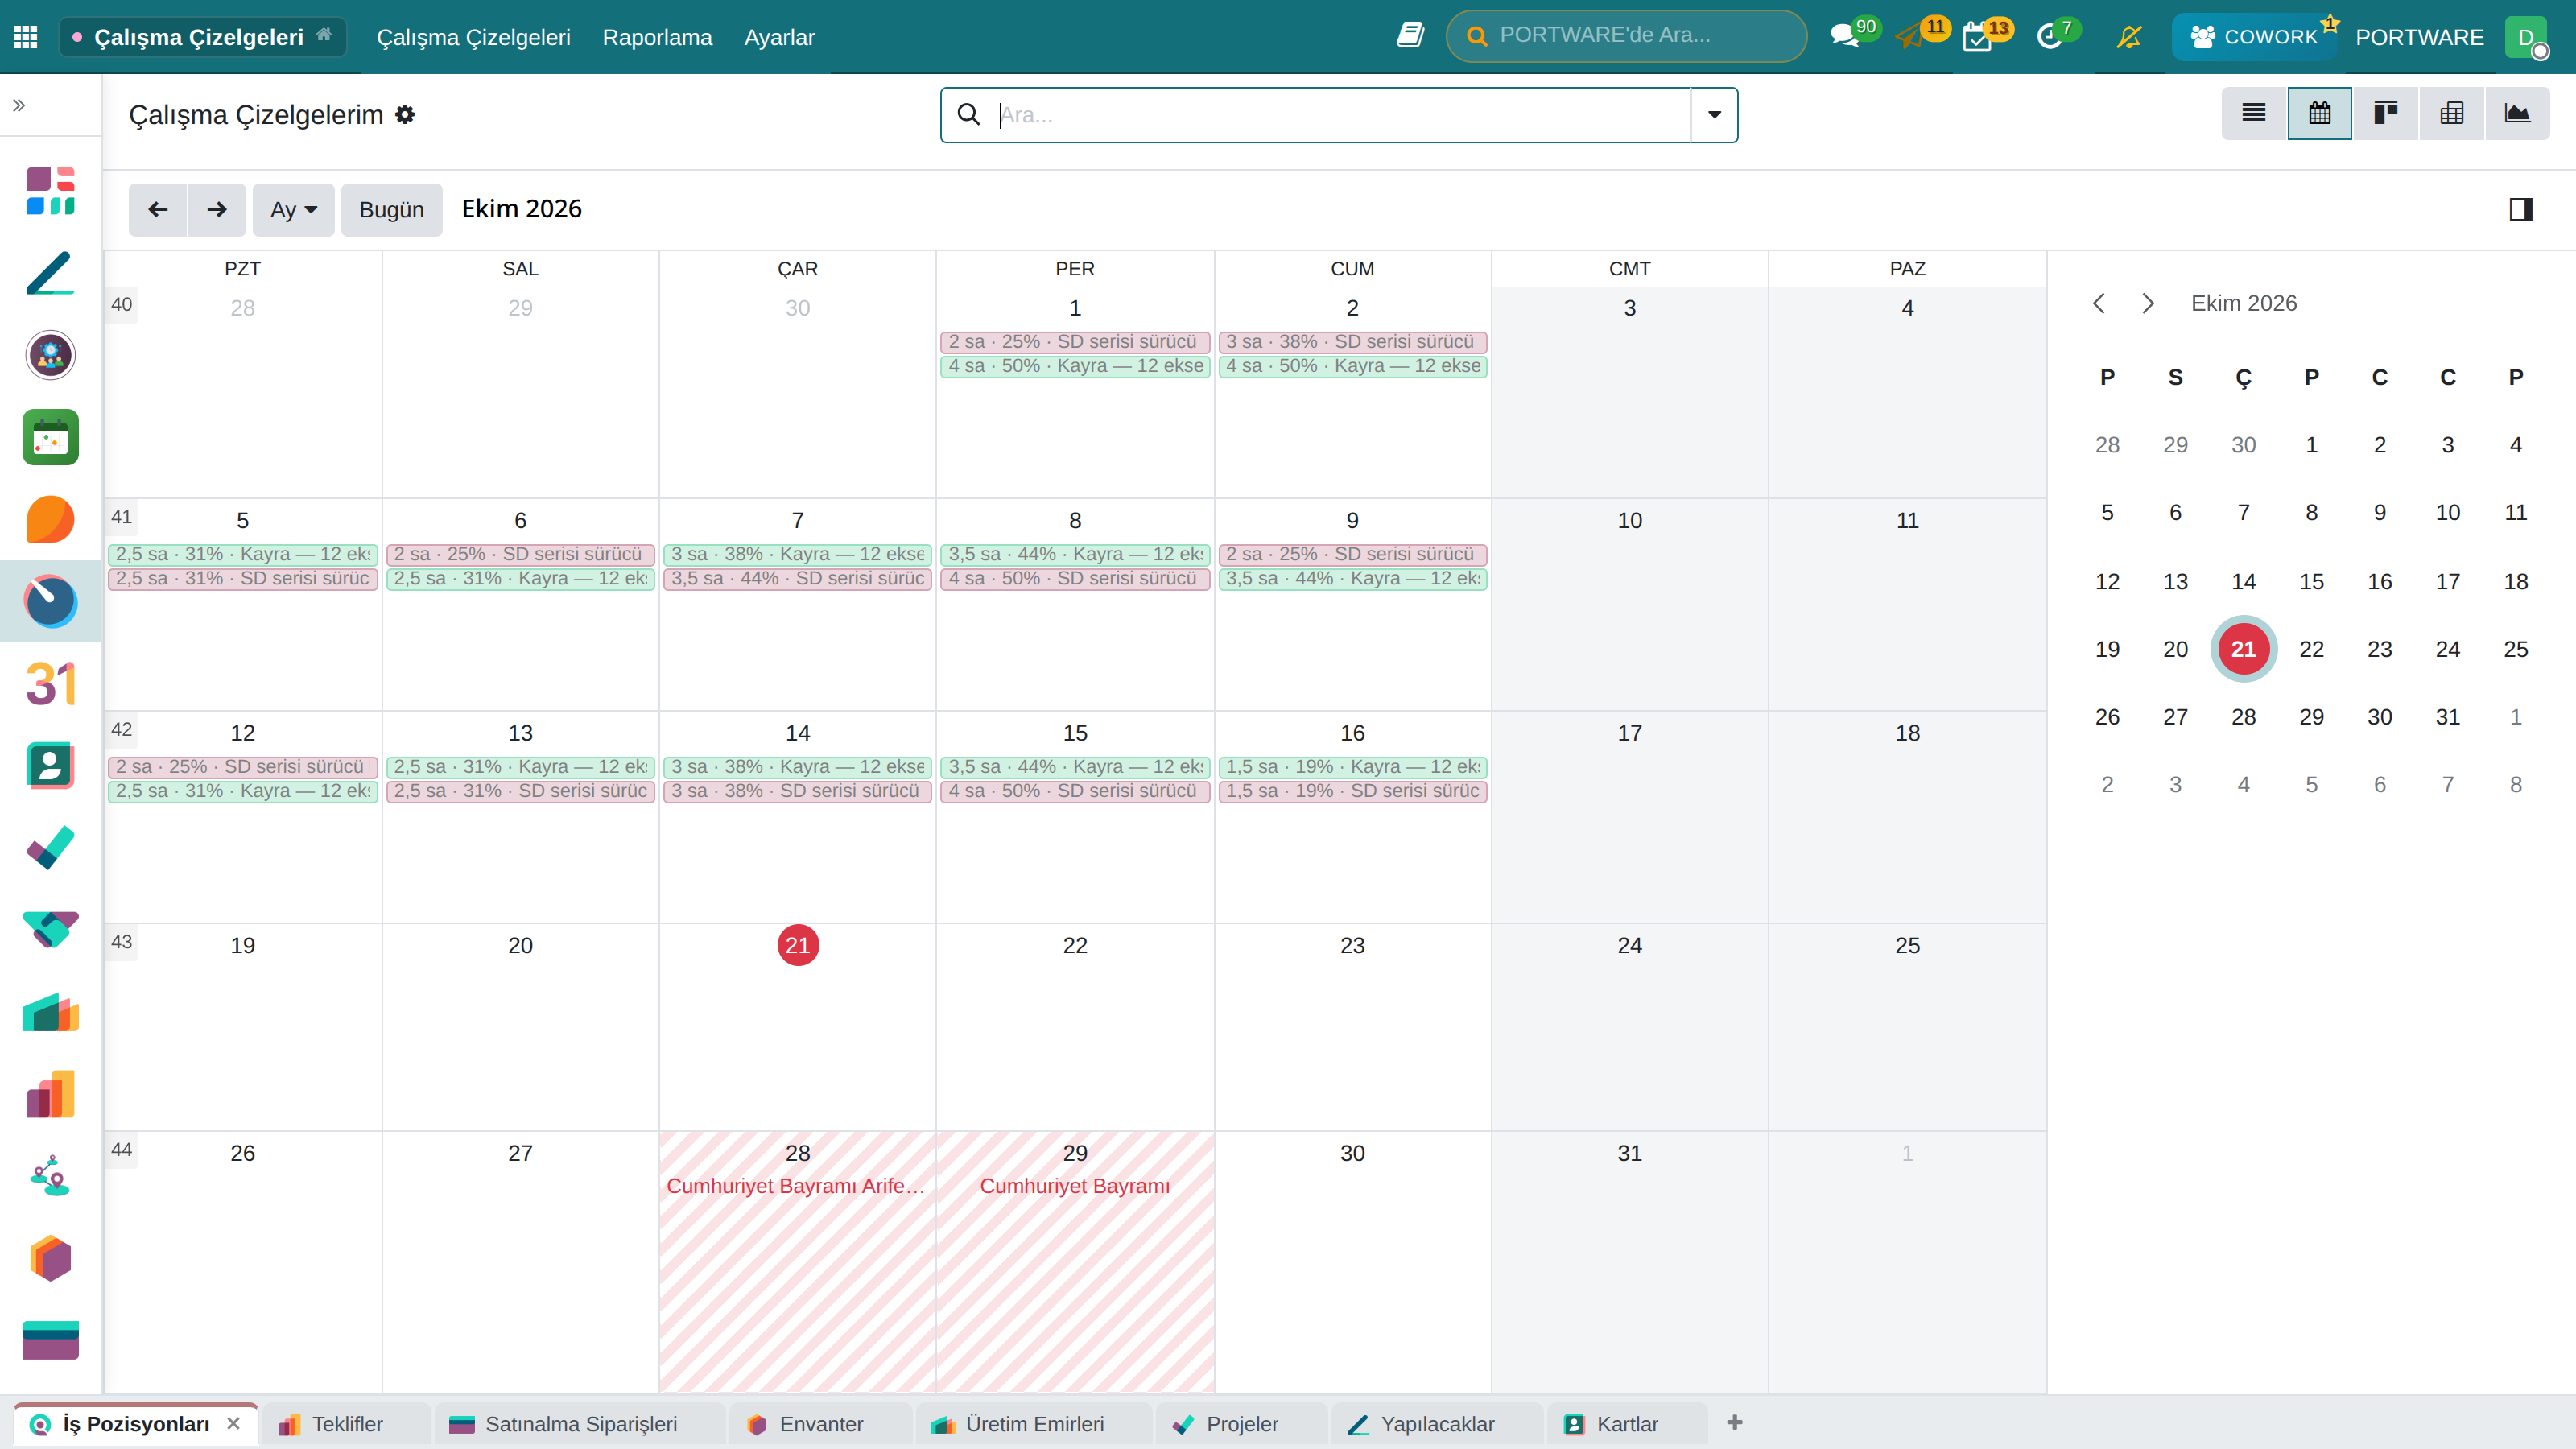Open the Ayarlar menu
This screenshot has height=1449, width=2576.
pos(779,37)
